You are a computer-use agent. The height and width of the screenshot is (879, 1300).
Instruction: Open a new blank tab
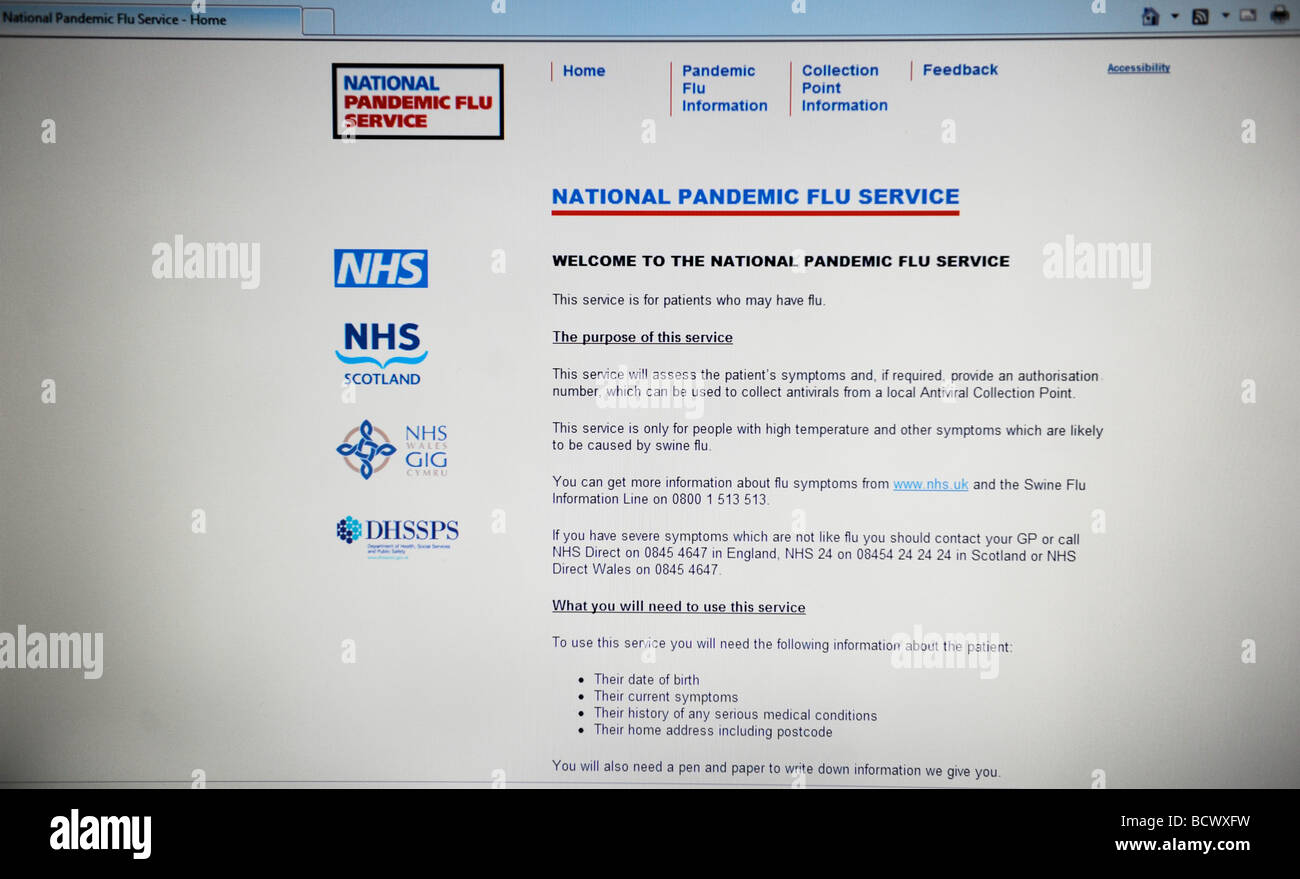click(318, 21)
